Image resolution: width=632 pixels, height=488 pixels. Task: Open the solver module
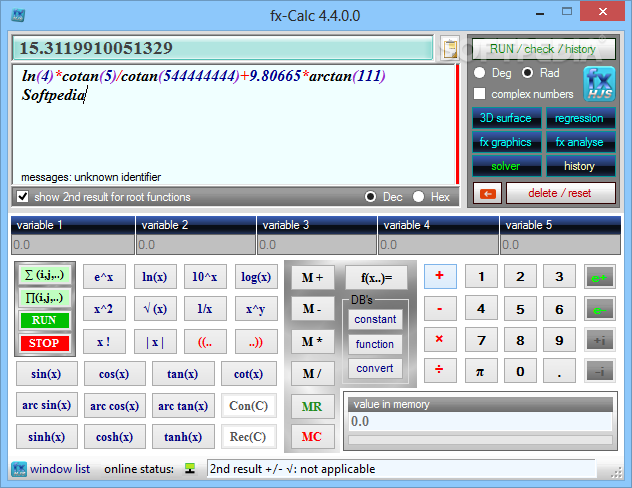click(506, 166)
